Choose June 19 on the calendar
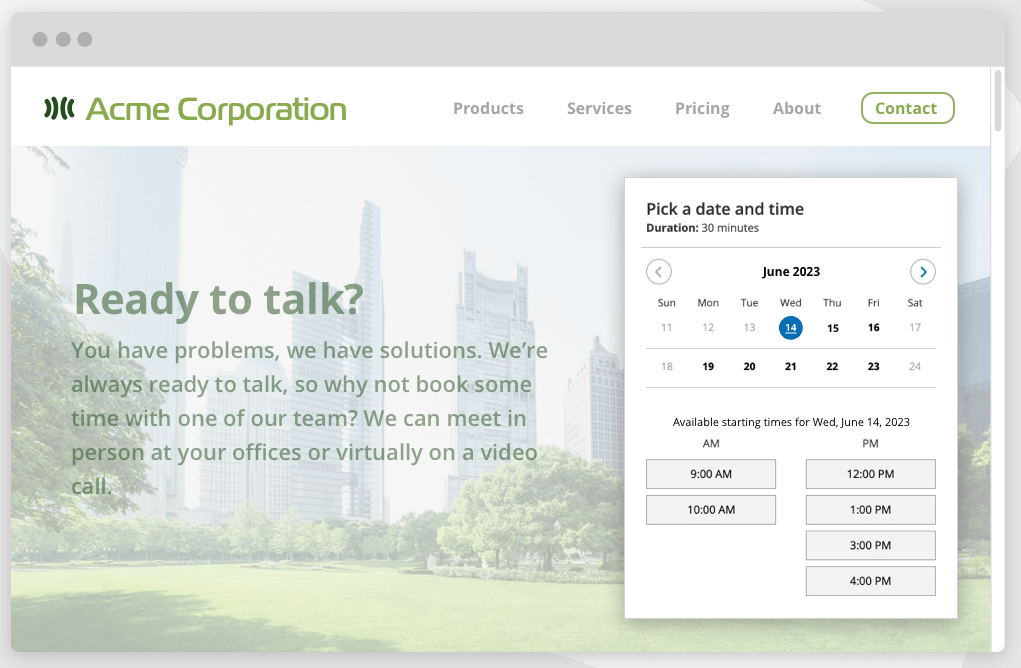1021x668 pixels. (708, 367)
